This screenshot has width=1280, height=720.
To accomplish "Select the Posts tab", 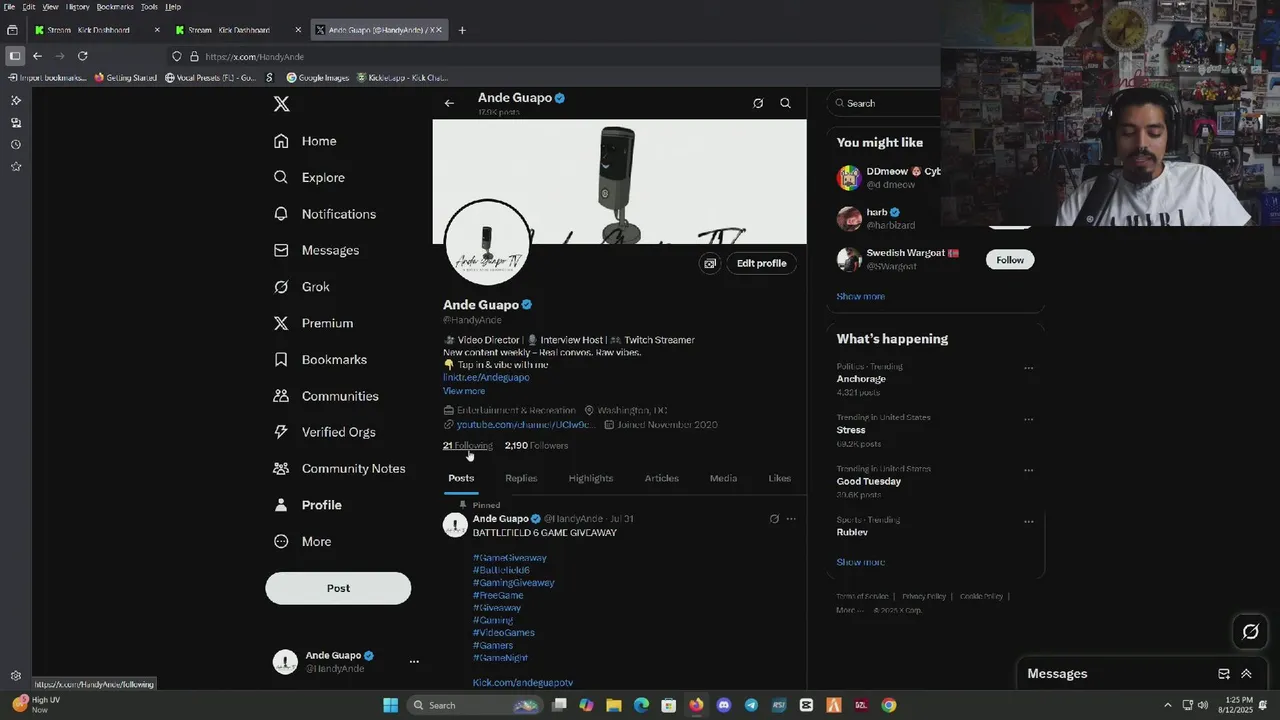I will point(461,478).
